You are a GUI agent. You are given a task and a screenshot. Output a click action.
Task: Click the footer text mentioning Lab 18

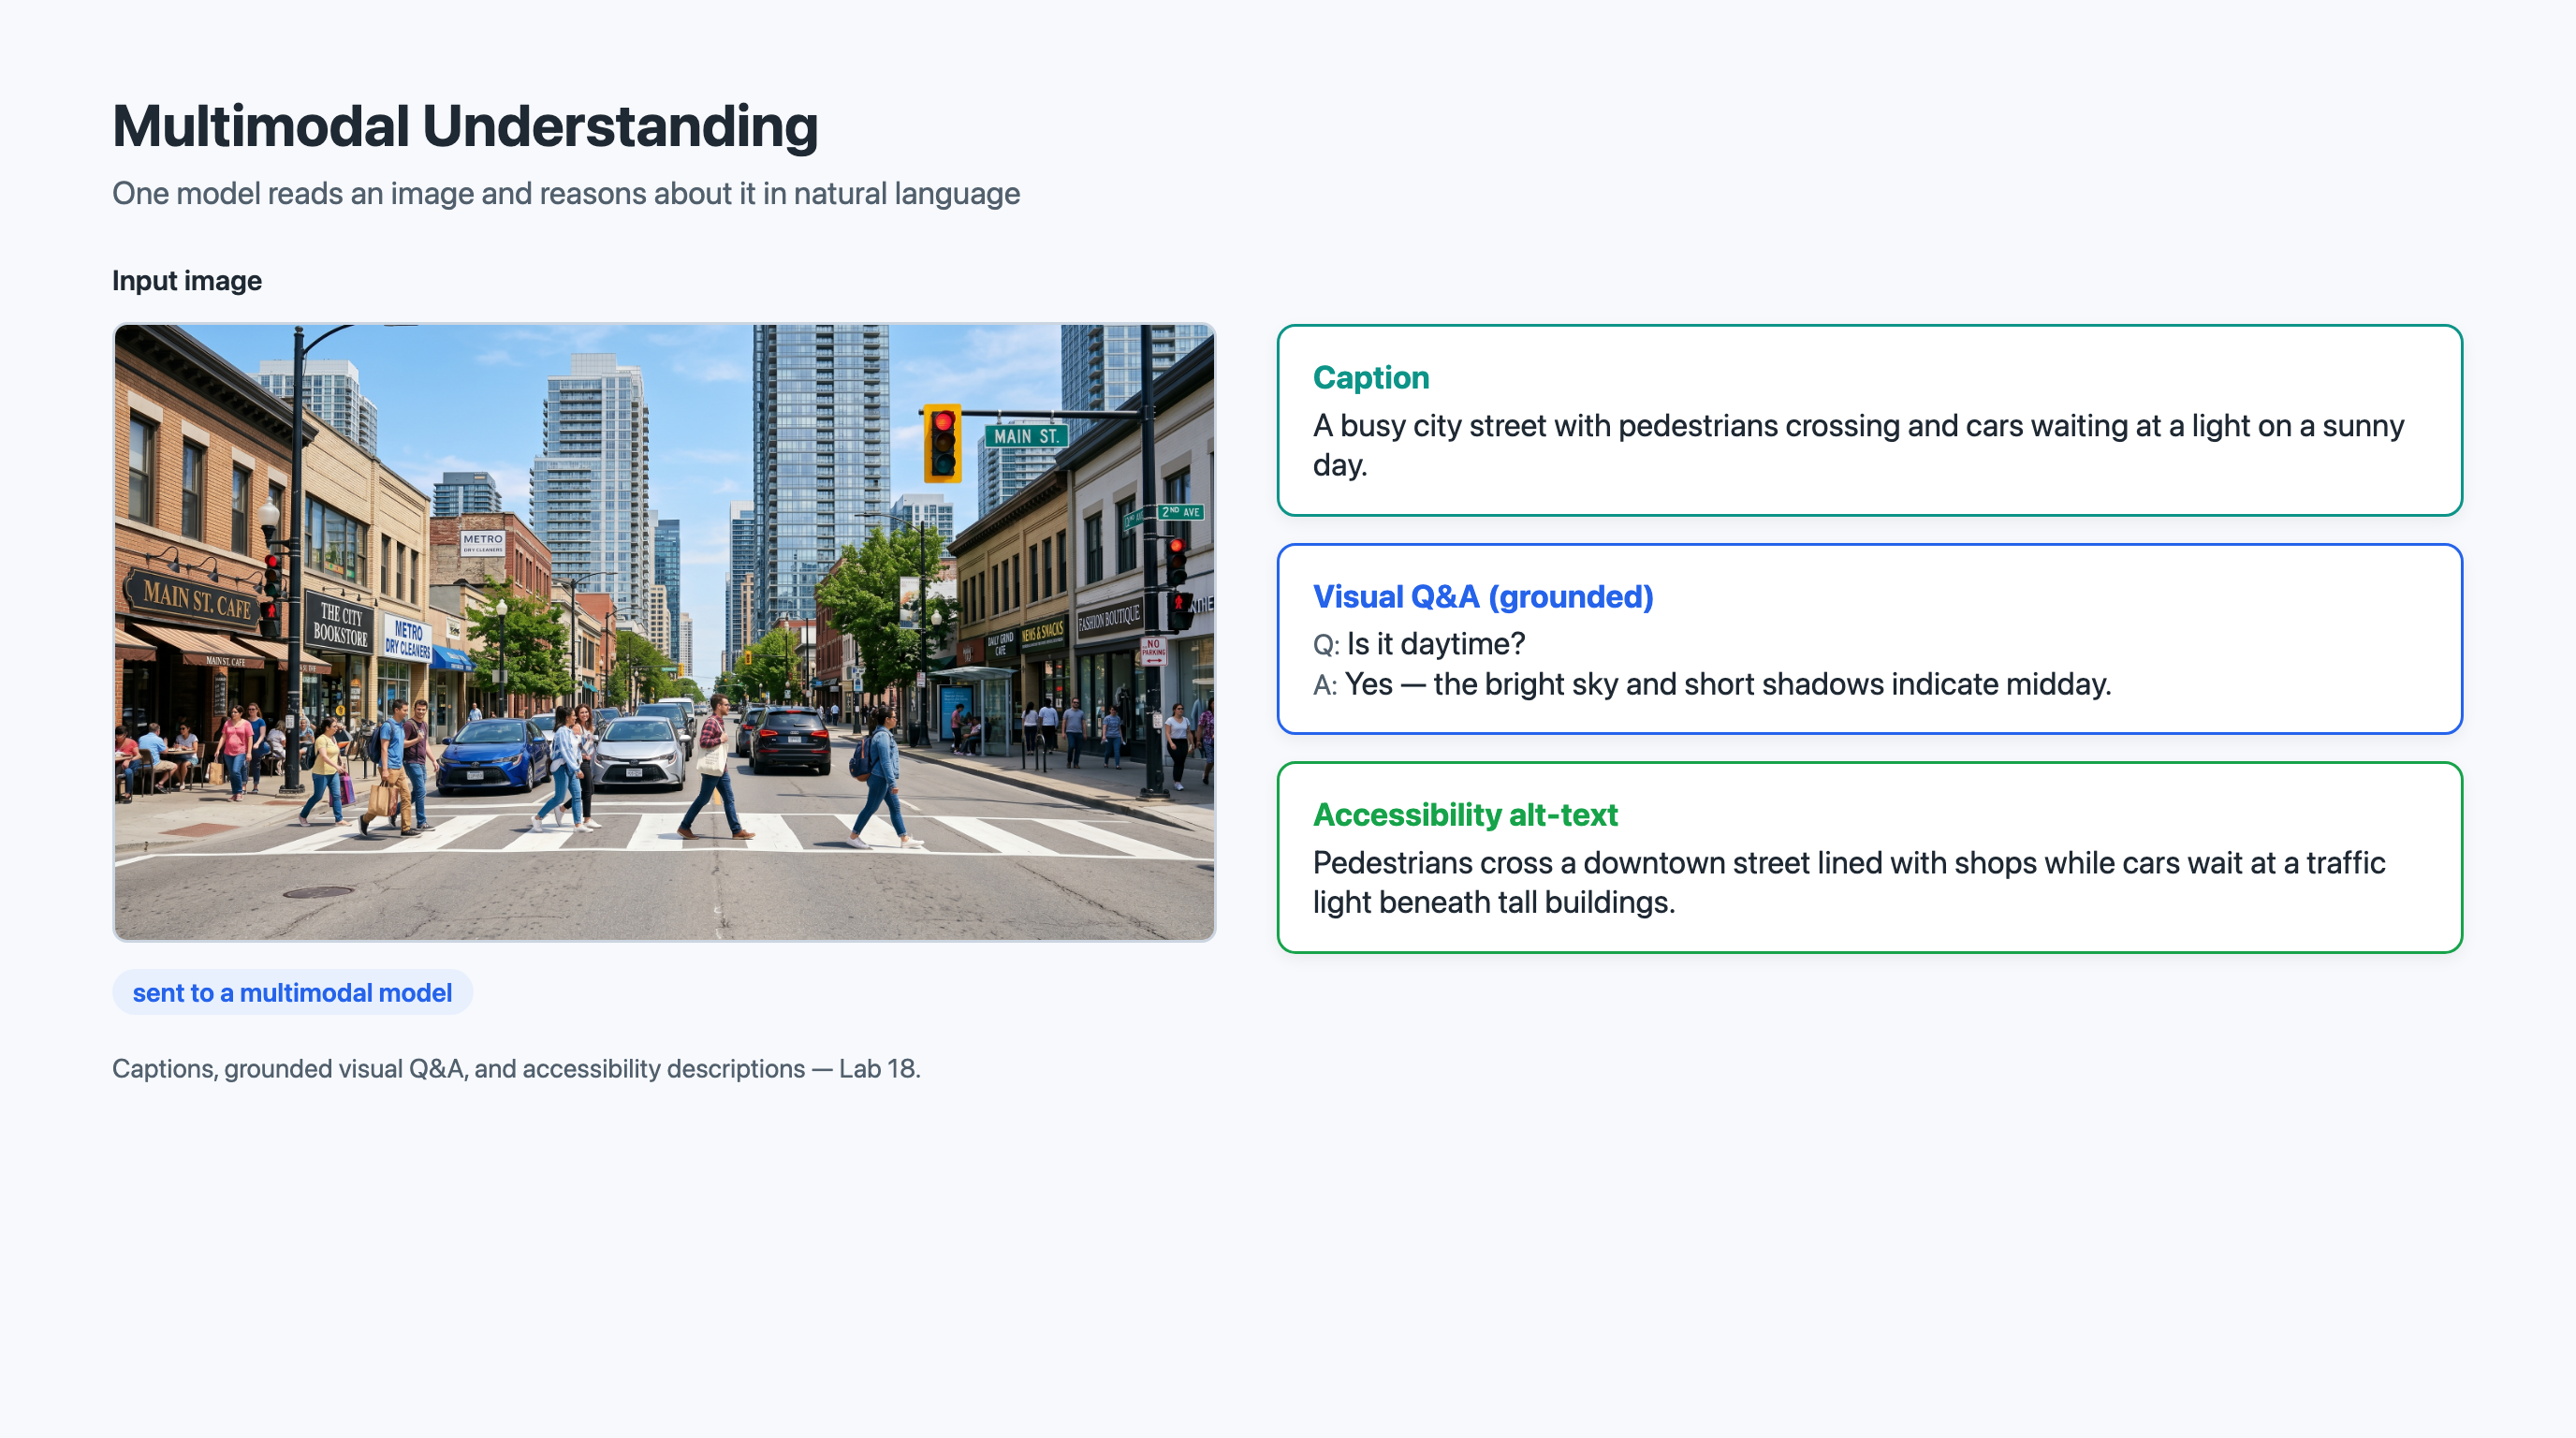click(x=516, y=1068)
